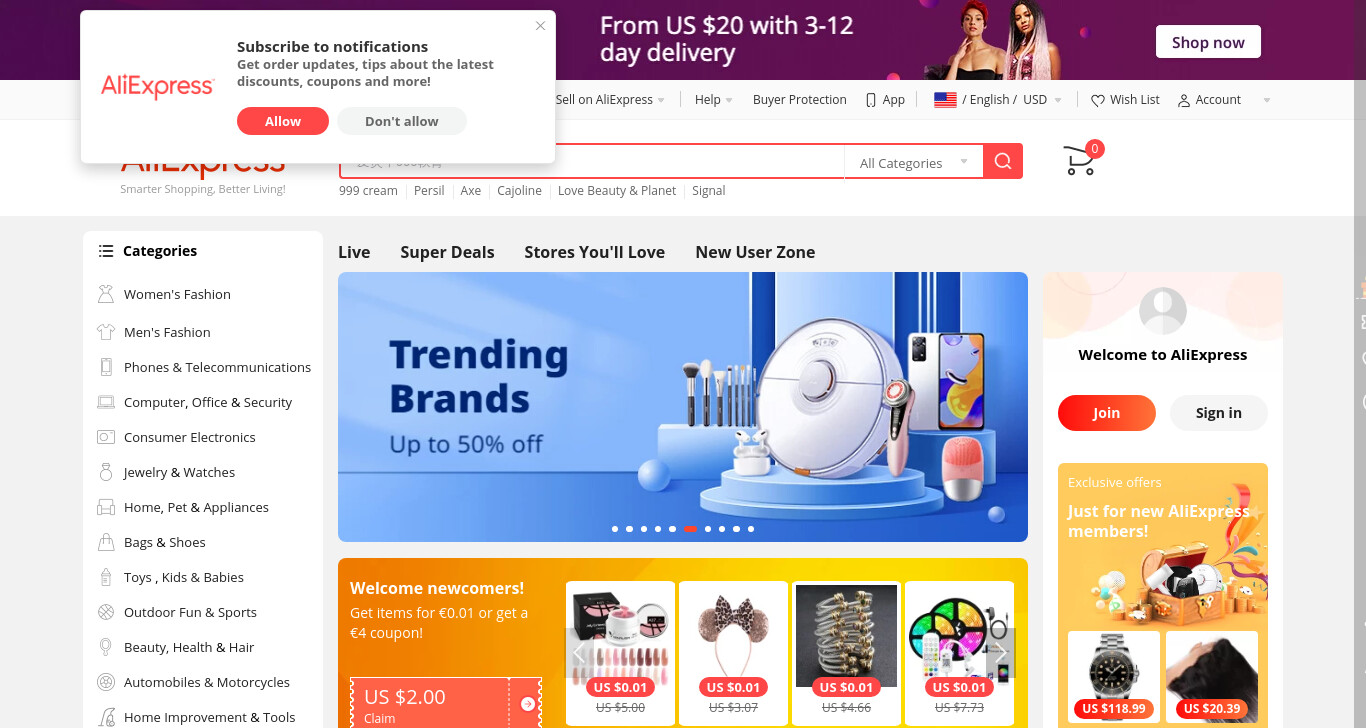Viewport: 1366px width, 728px height.
Task: Open the Help dropdown menu
Action: 714,100
